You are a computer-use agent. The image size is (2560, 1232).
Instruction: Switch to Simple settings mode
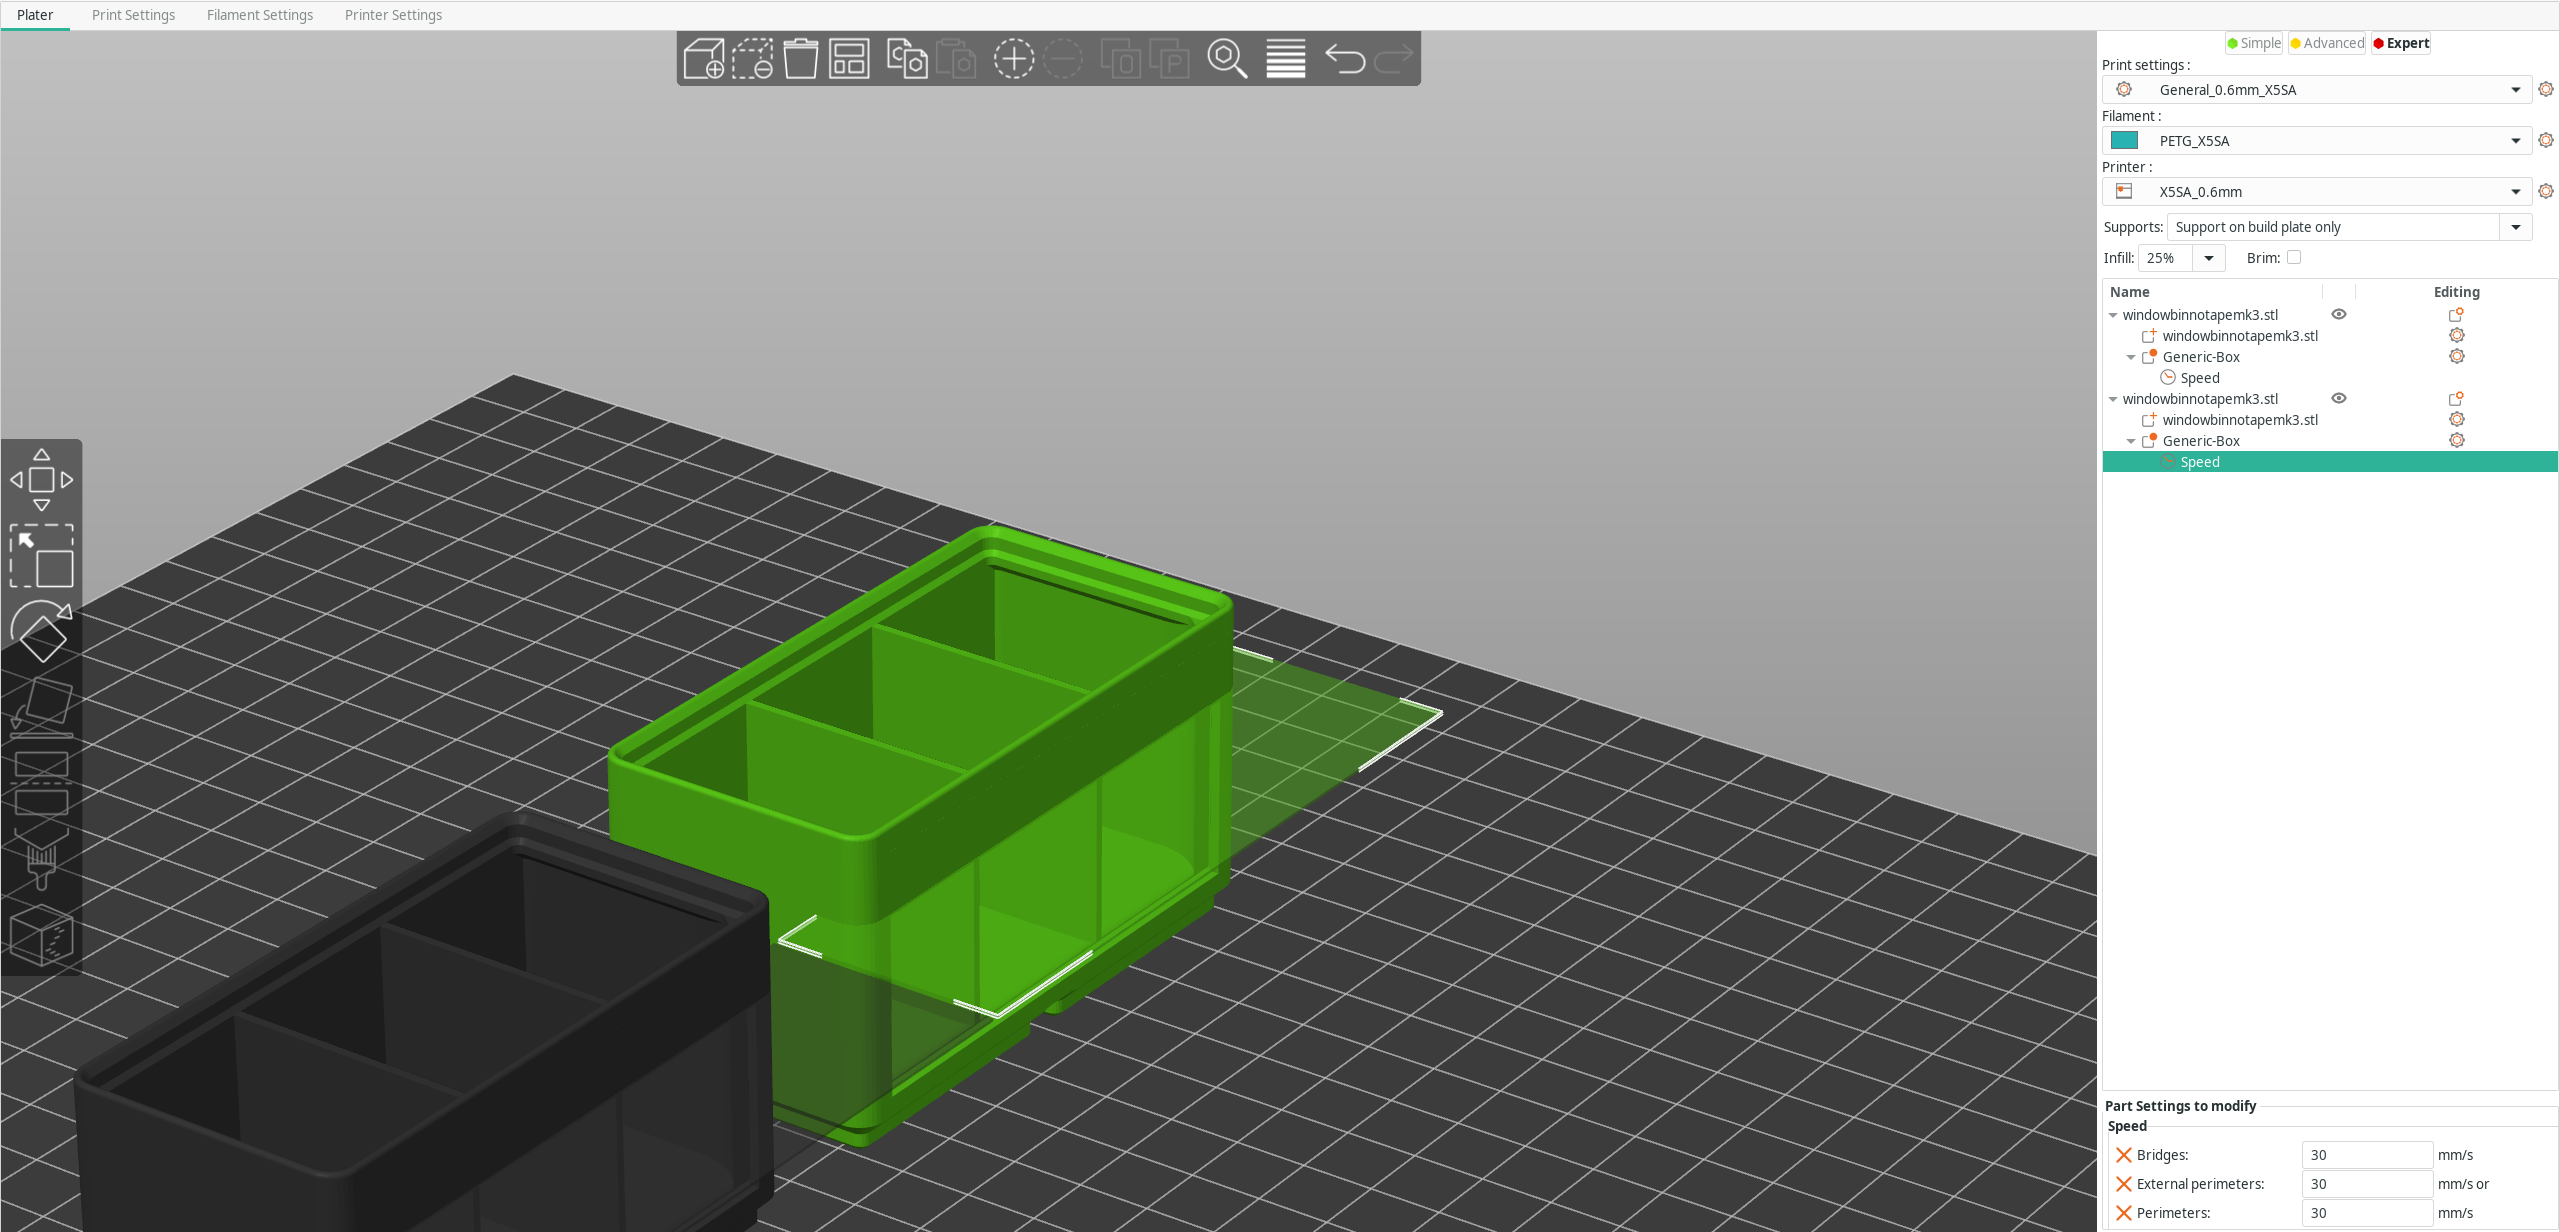point(2254,42)
